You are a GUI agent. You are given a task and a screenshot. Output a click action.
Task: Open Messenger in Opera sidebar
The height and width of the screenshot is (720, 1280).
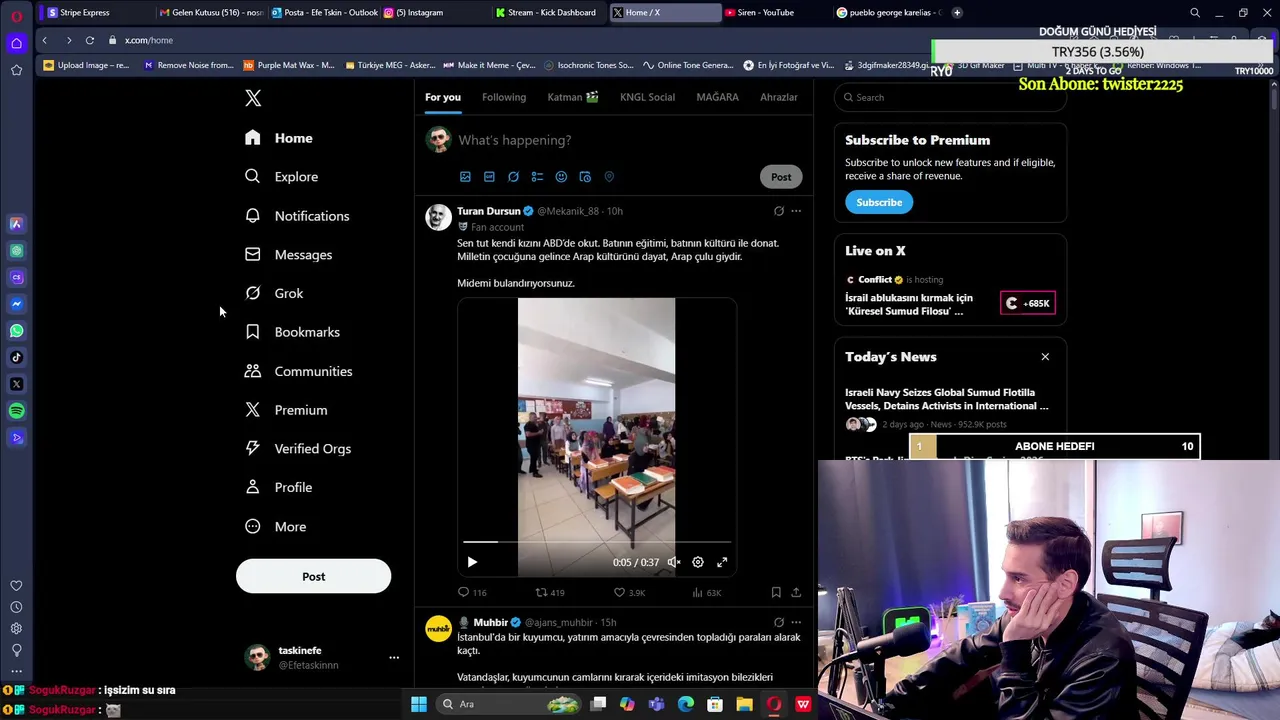click(16, 304)
